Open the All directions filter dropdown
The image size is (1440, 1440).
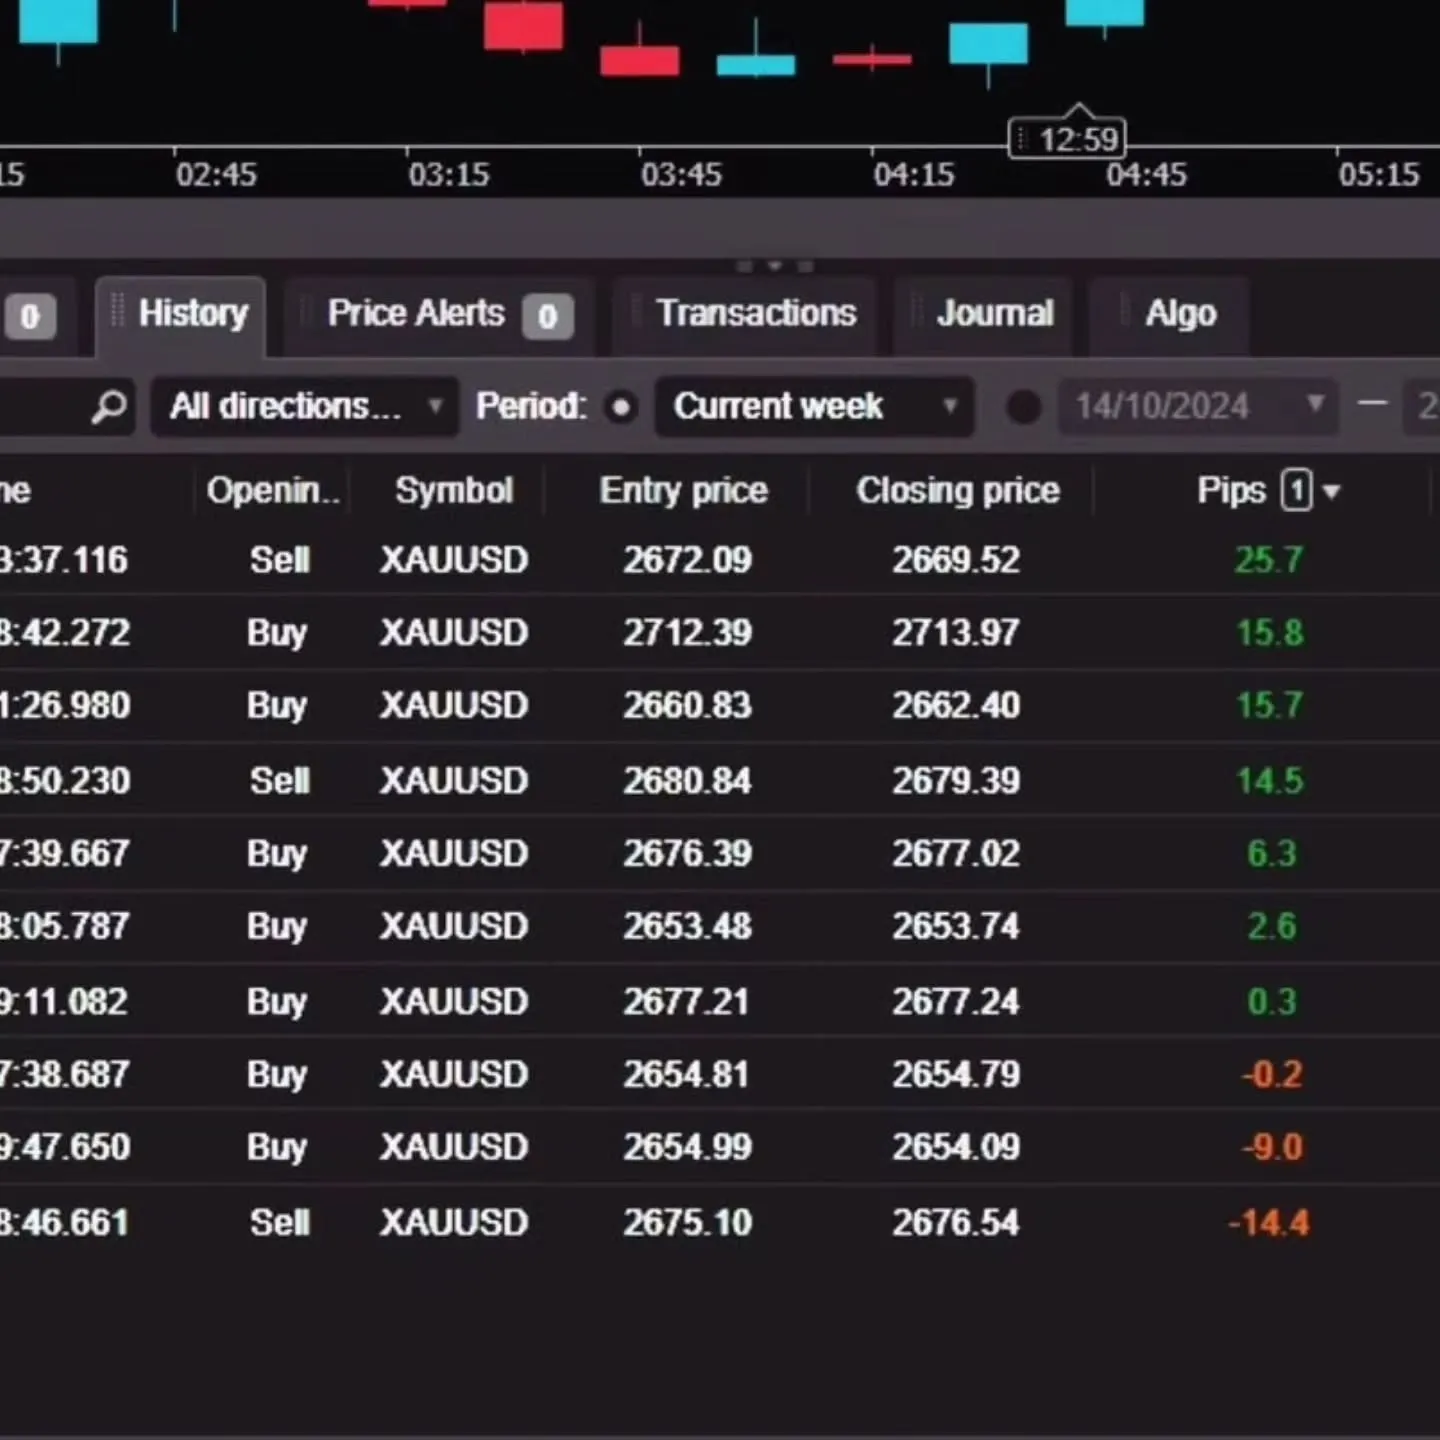point(305,406)
